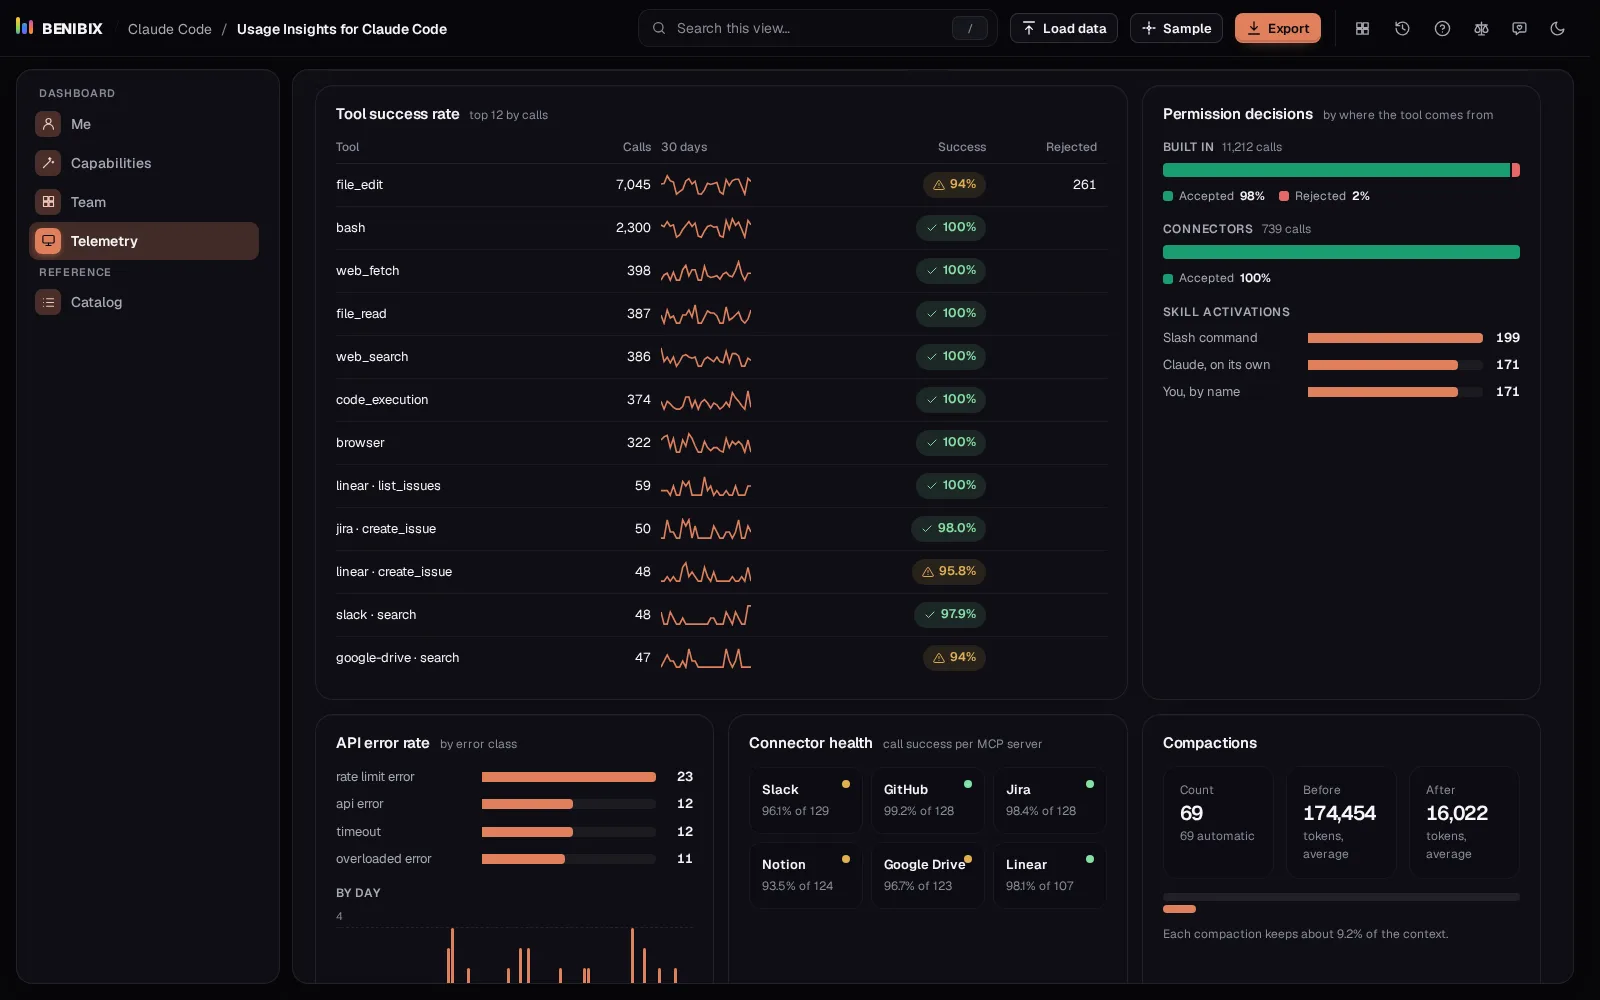The width and height of the screenshot is (1600, 1000).
Task: Click the 97.9% badge for slack search
Action: tap(950, 614)
